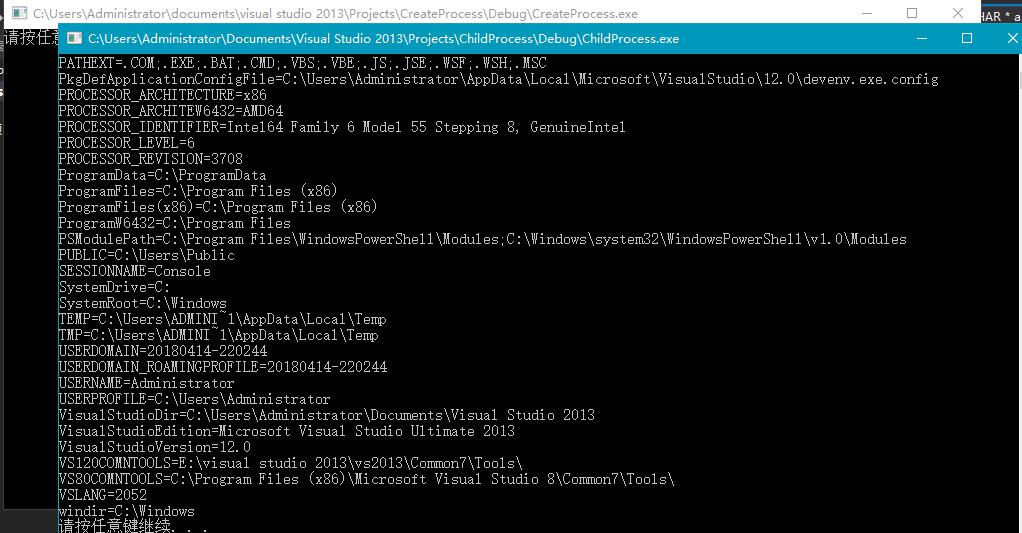Click the TMP=C:\Users\ADMINI~1 line
Viewport: 1022px width, 533px height.
(x=218, y=335)
